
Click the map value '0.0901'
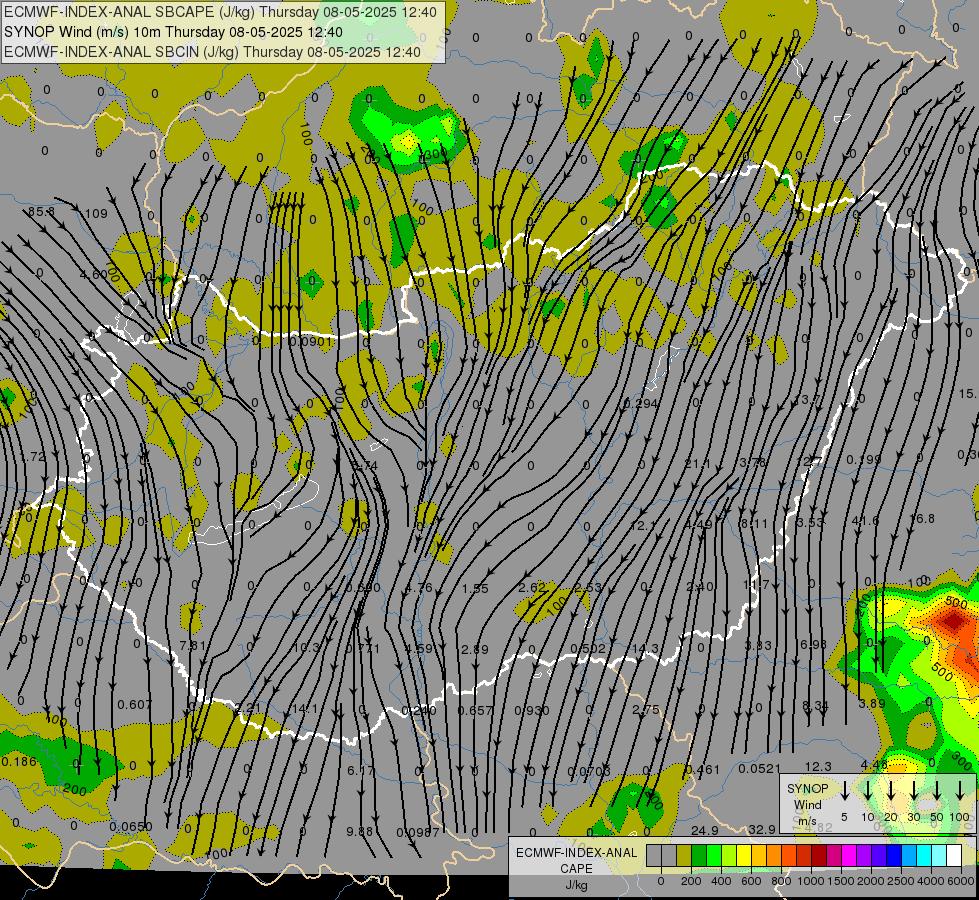[x=311, y=342]
